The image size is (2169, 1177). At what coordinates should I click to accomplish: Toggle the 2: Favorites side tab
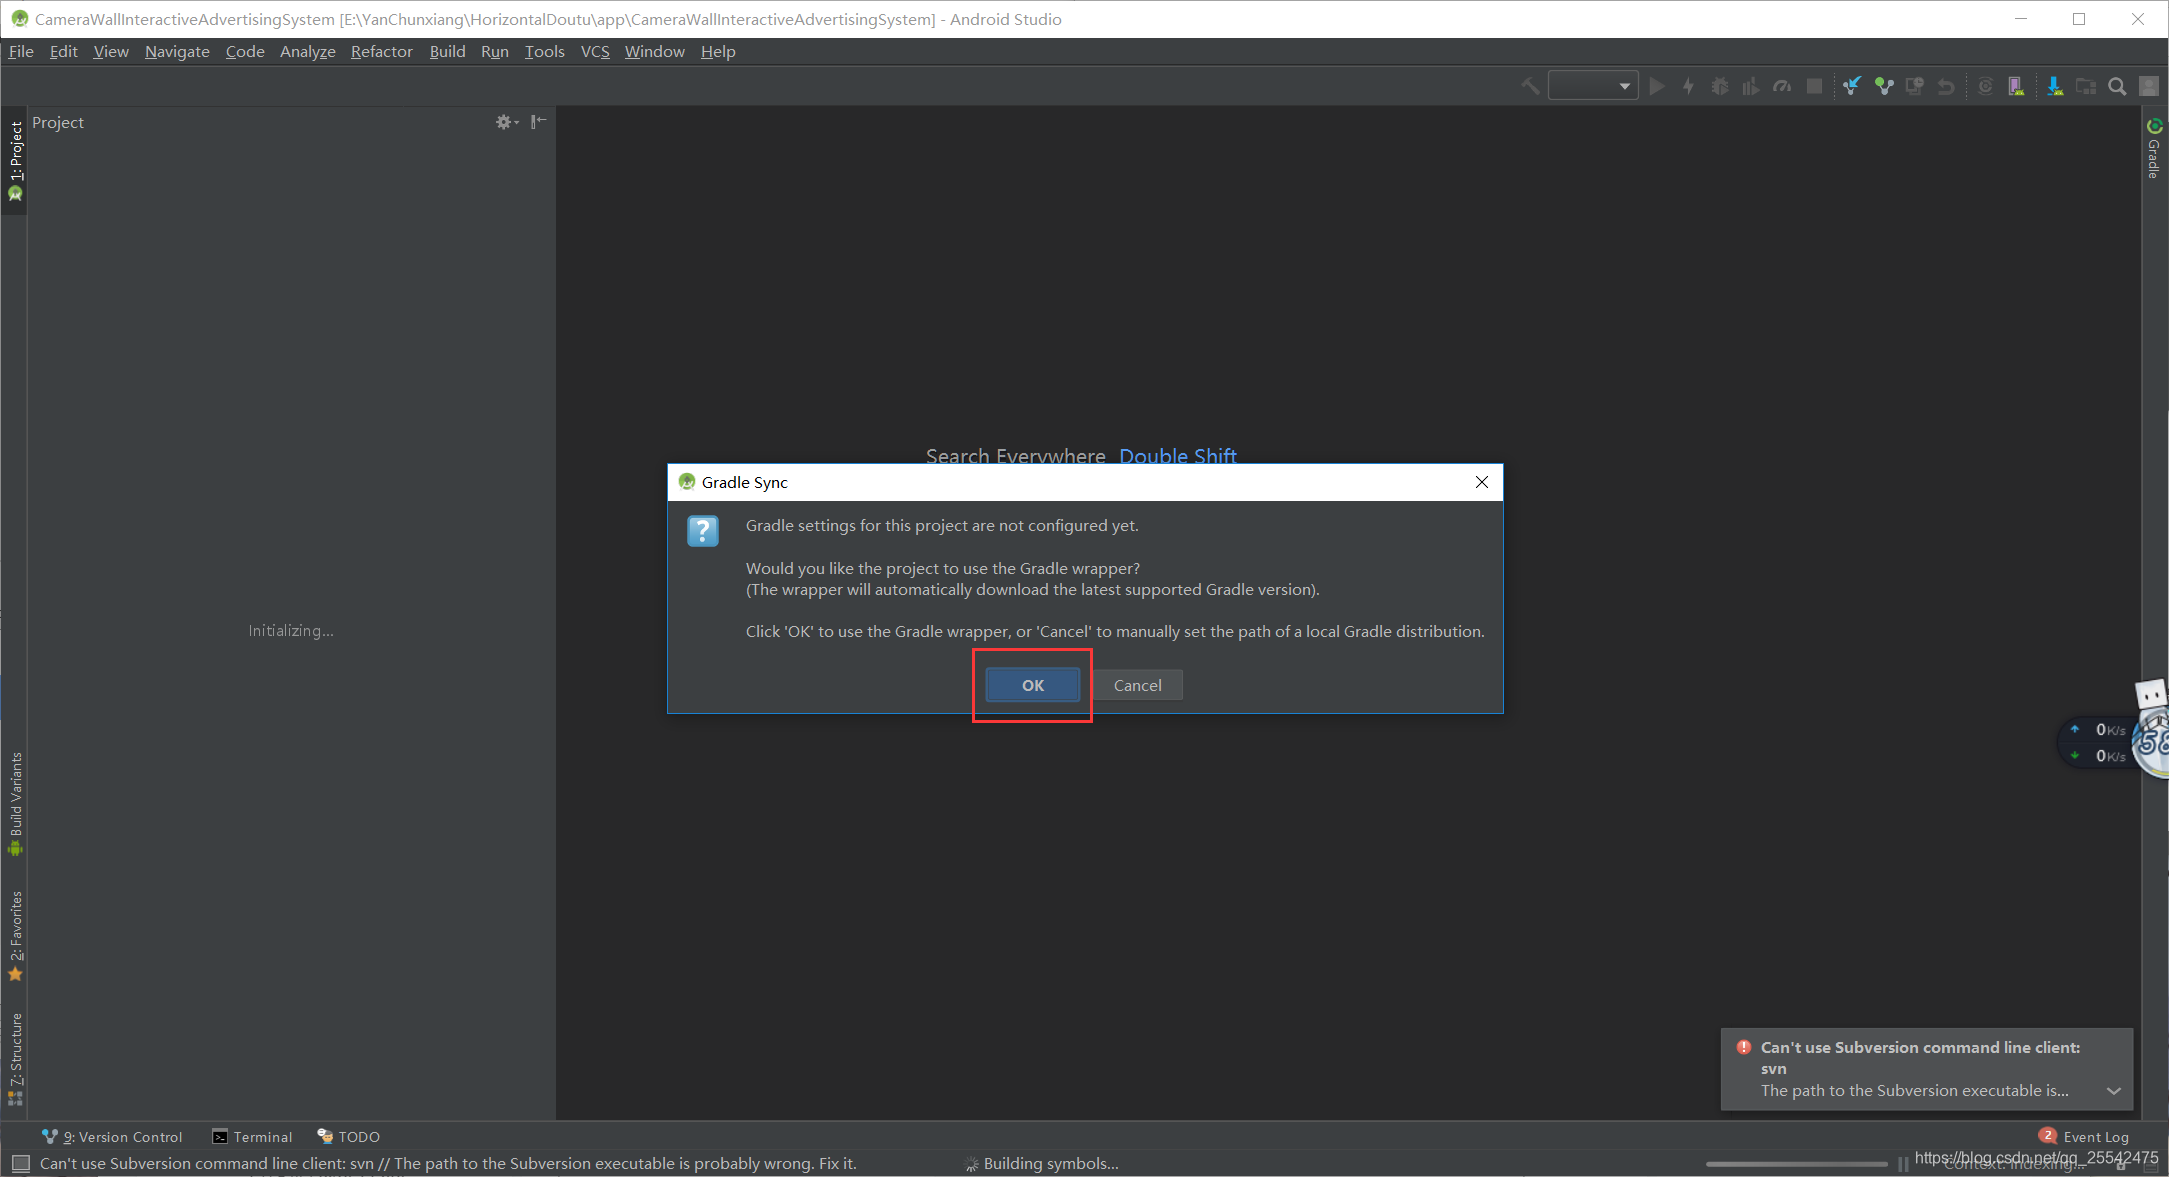pyautogui.click(x=15, y=936)
